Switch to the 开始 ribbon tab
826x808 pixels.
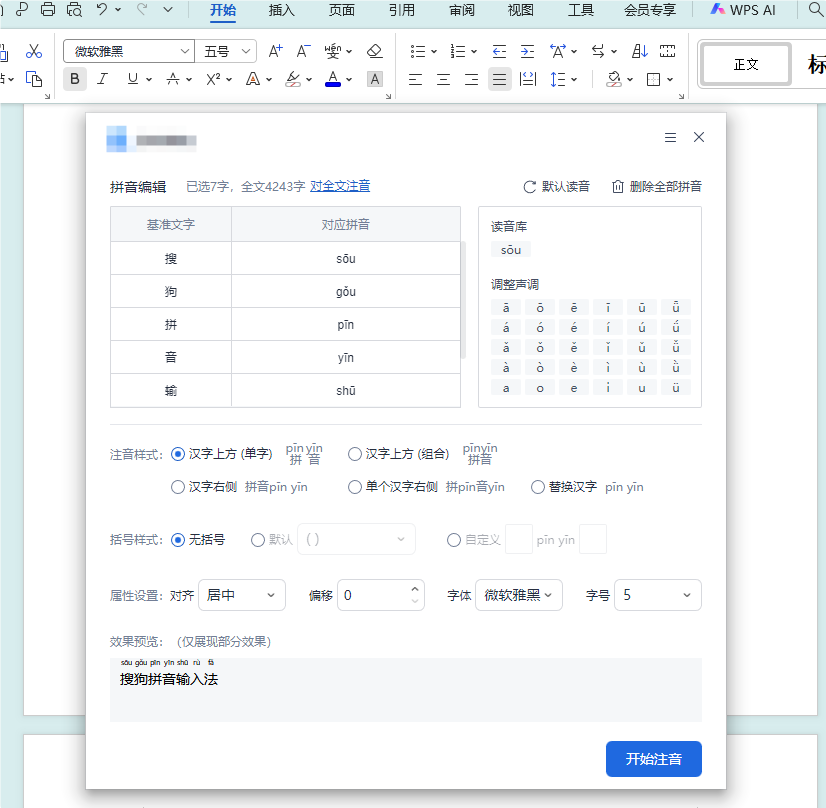click(223, 10)
